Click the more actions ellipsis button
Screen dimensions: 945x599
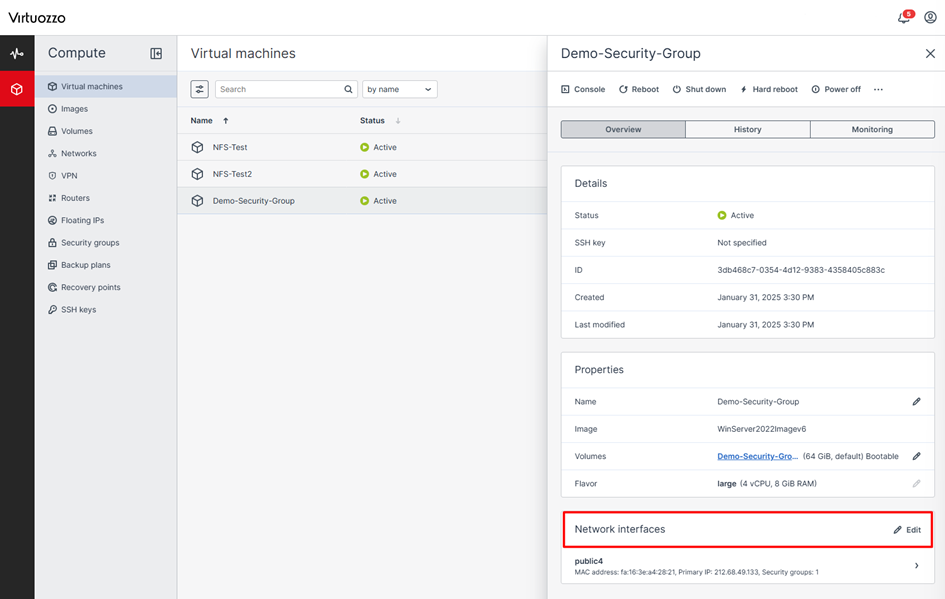tap(878, 90)
